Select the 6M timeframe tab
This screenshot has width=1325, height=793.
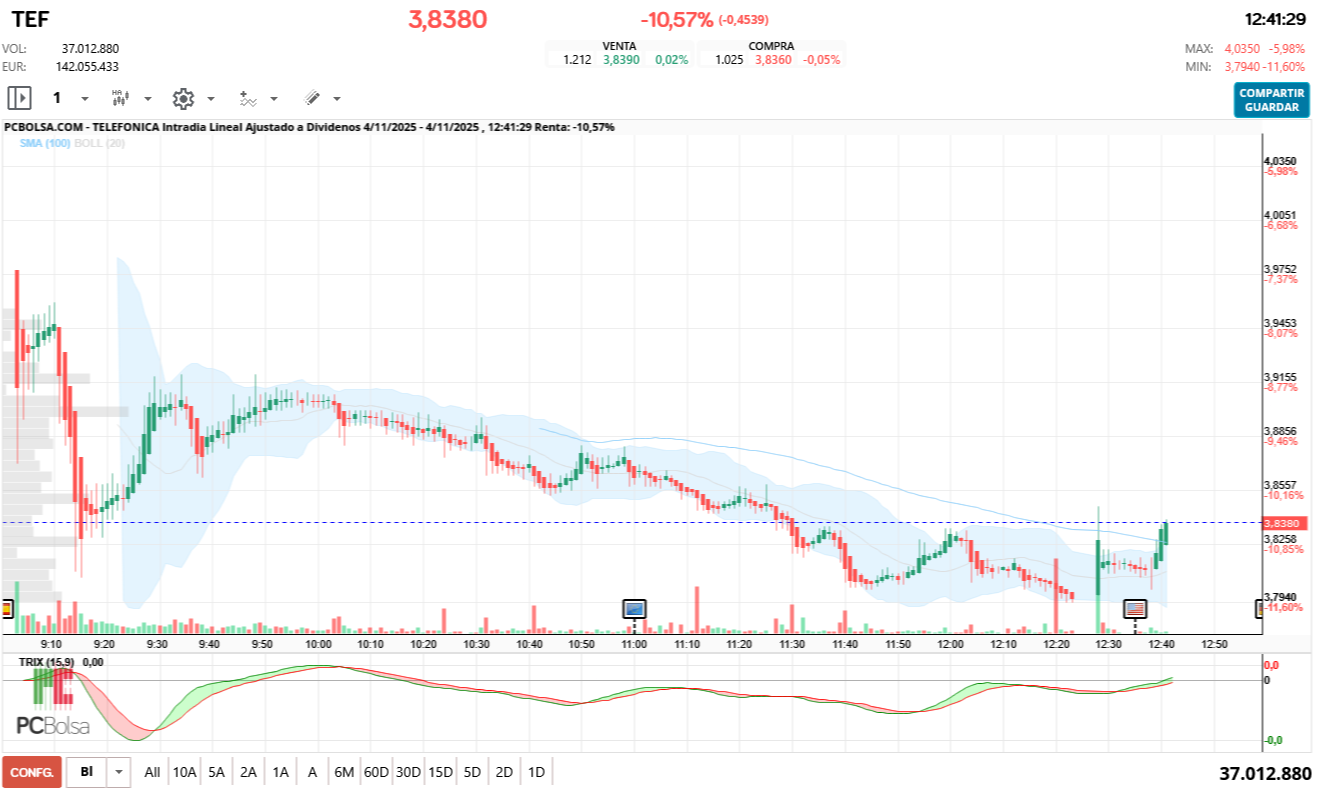tap(344, 772)
